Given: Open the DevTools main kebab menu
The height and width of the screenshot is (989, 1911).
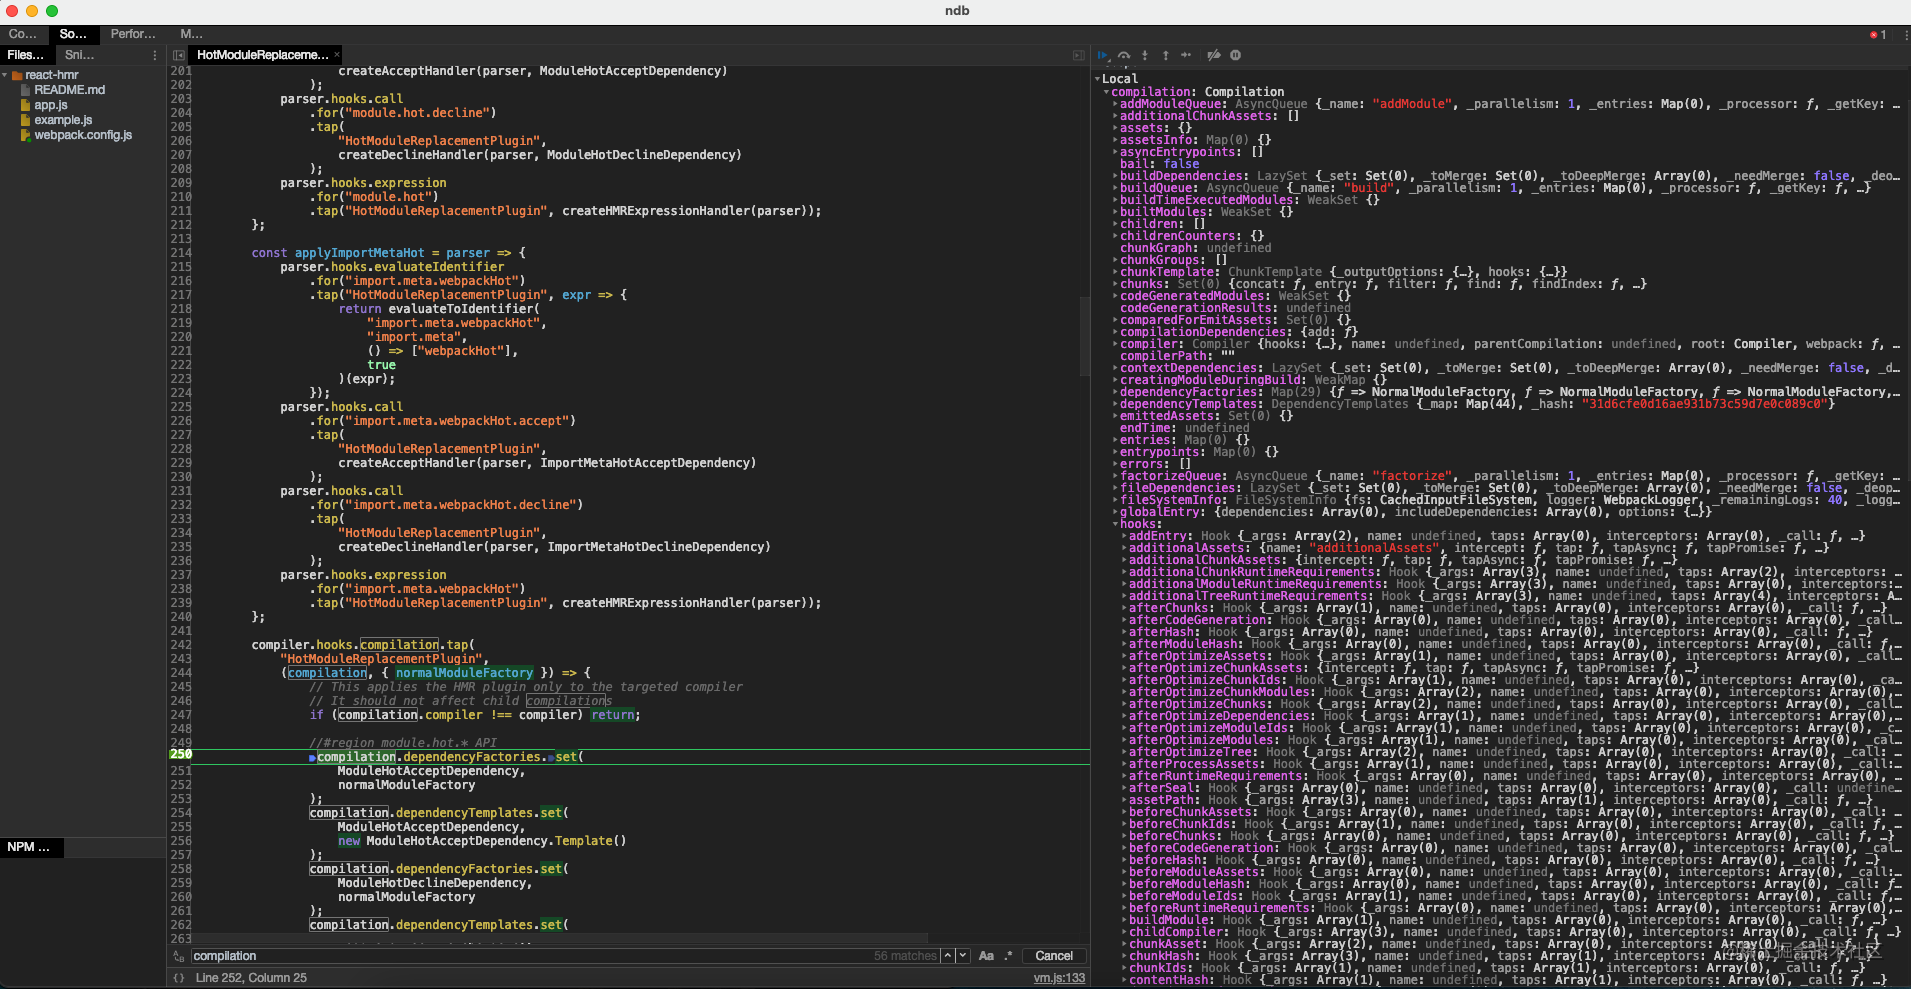Looking at the screenshot, I should 1905,35.
